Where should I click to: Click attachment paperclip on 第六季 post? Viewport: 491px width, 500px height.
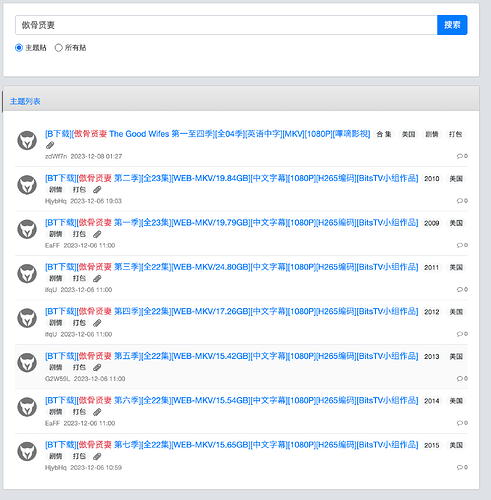point(97,412)
